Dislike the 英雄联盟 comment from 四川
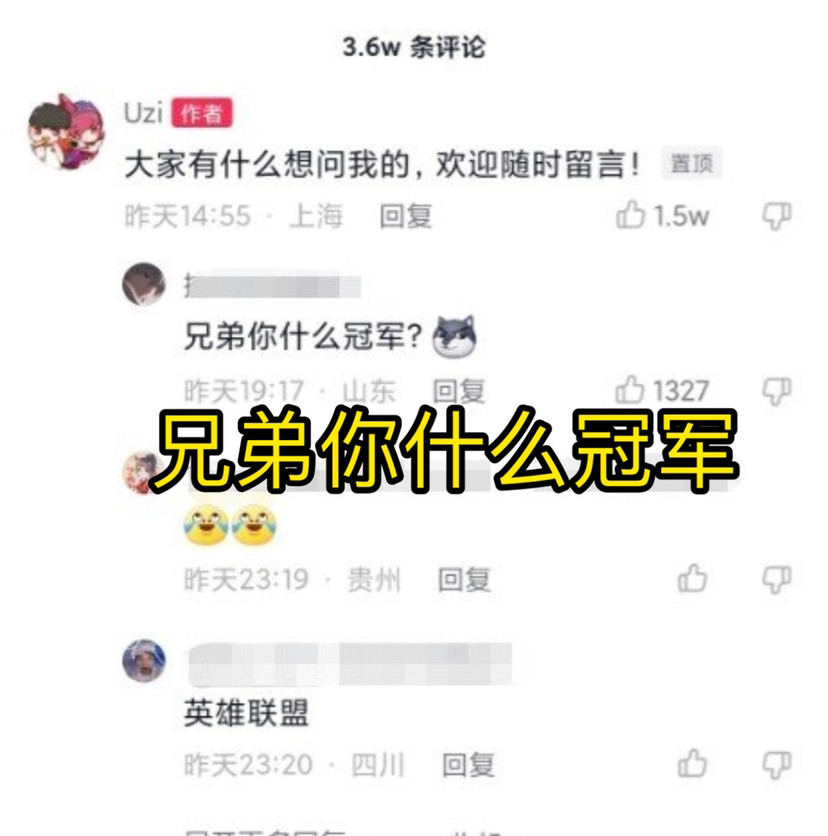 tap(777, 766)
